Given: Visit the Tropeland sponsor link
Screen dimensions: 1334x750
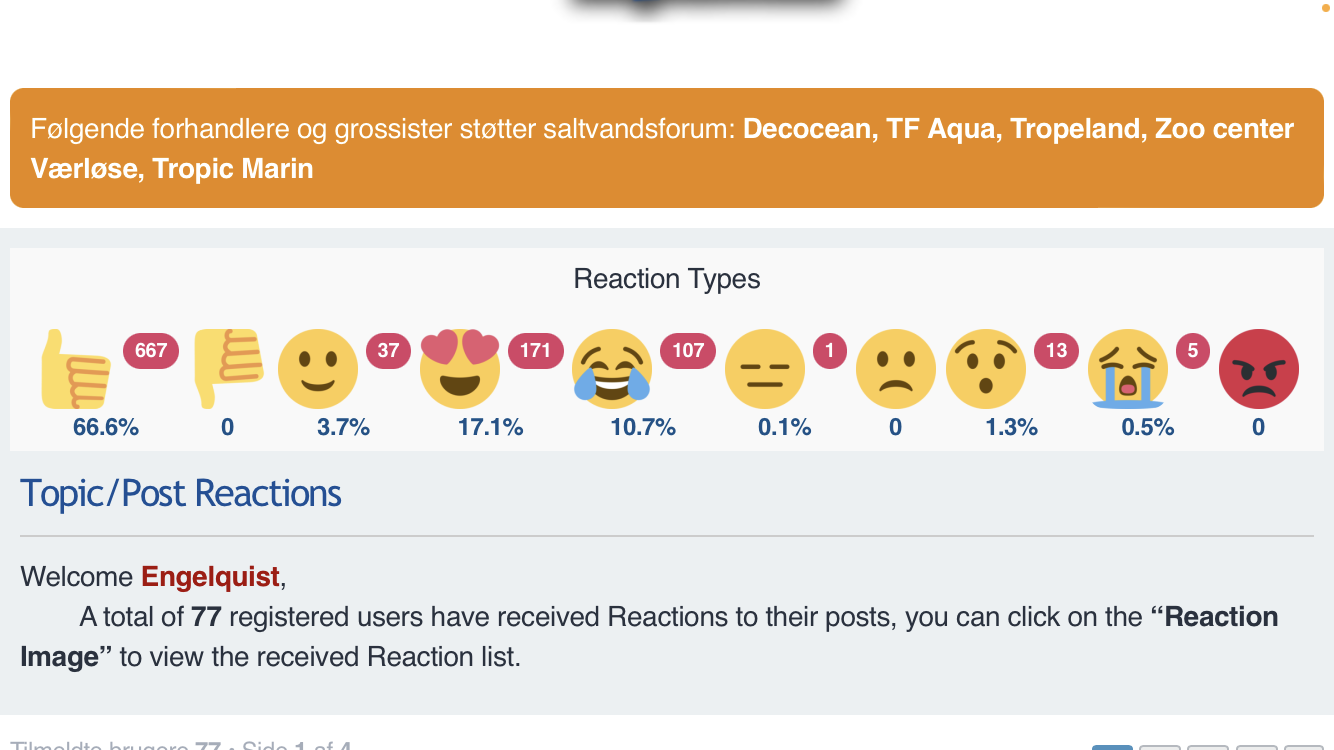Looking at the screenshot, I should 1075,129.
